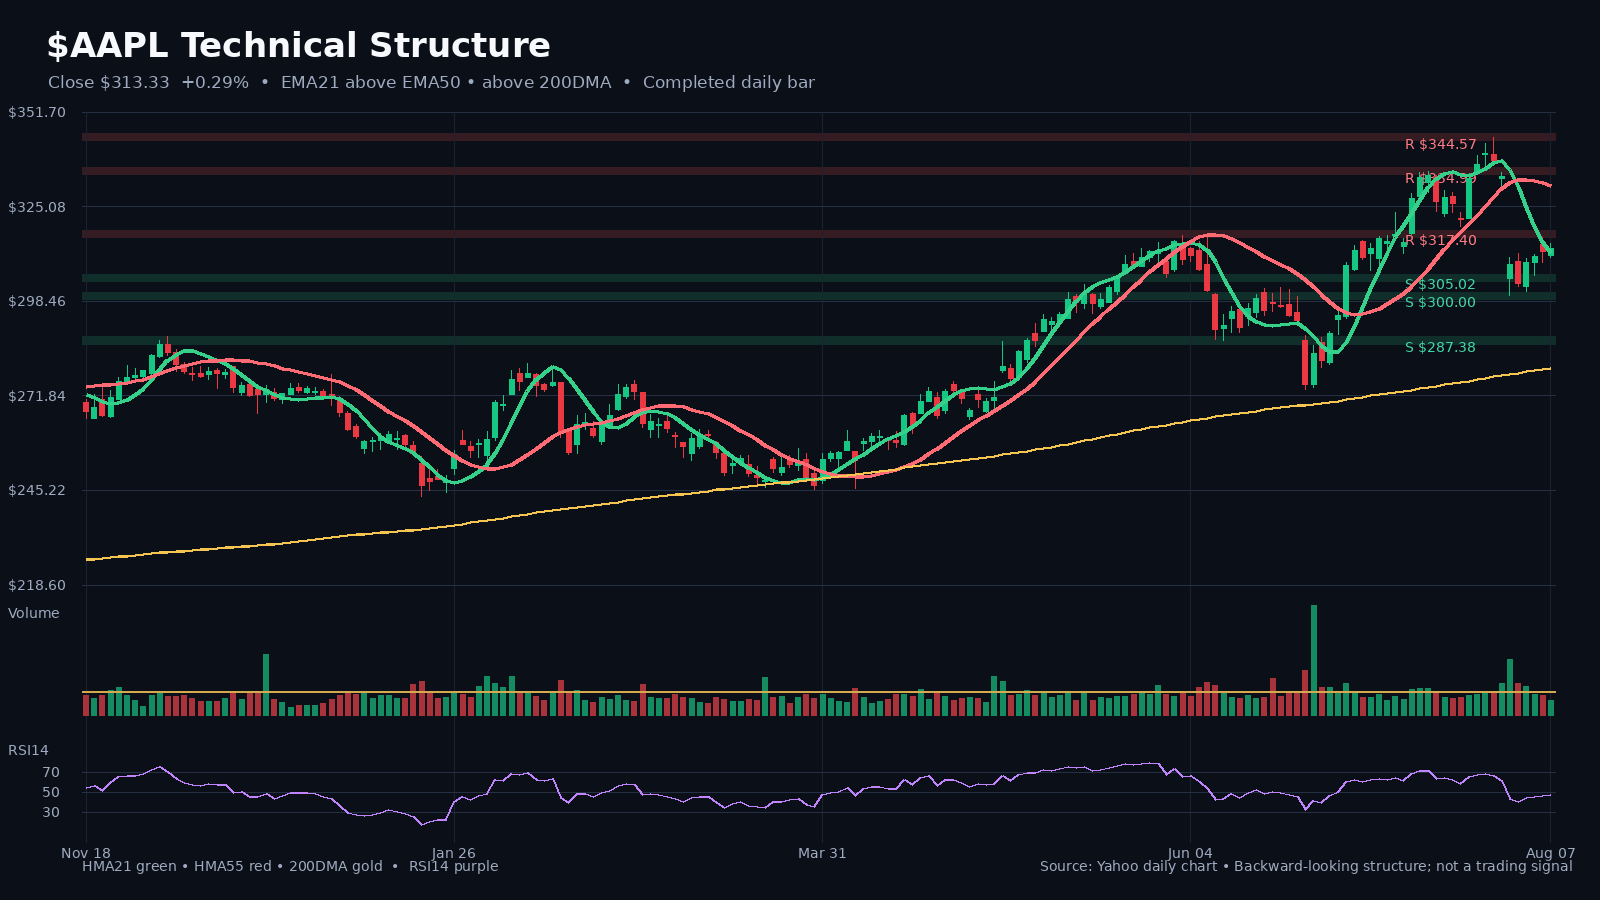The width and height of the screenshot is (1600, 900).
Task: Click the "S $287.38" support label
Action: (1440, 348)
